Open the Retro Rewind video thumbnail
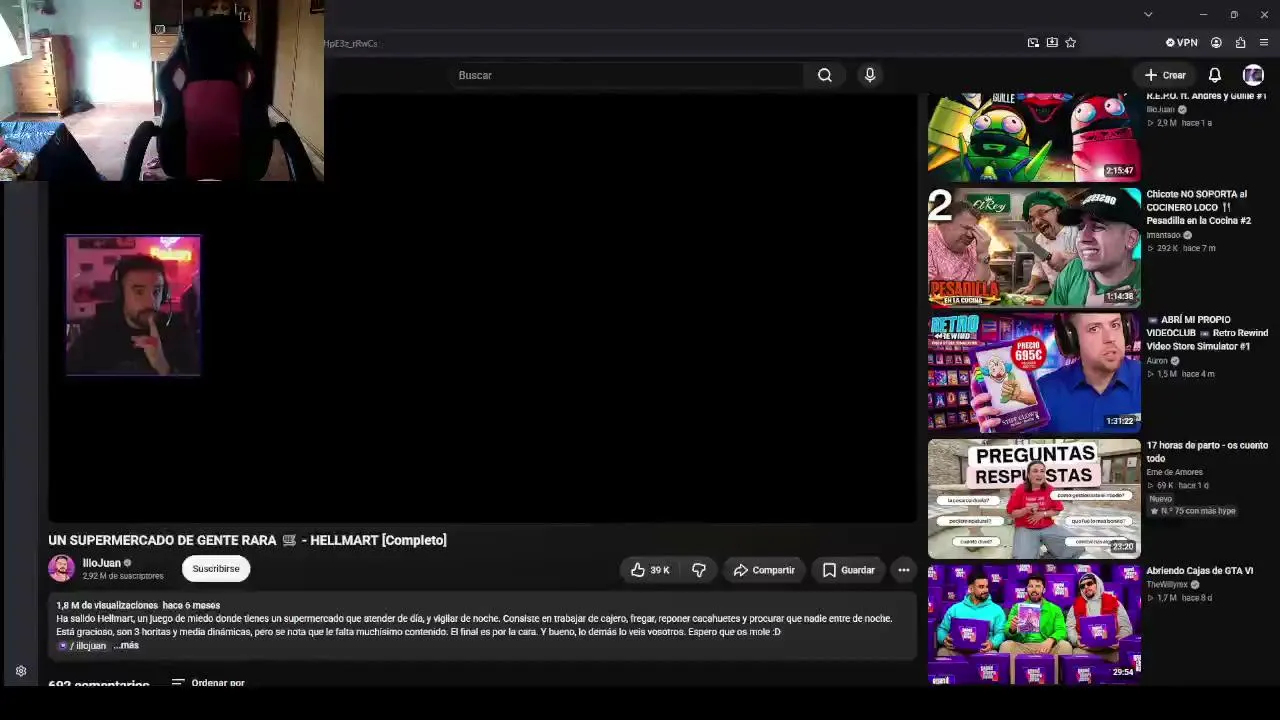 [1034, 373]
